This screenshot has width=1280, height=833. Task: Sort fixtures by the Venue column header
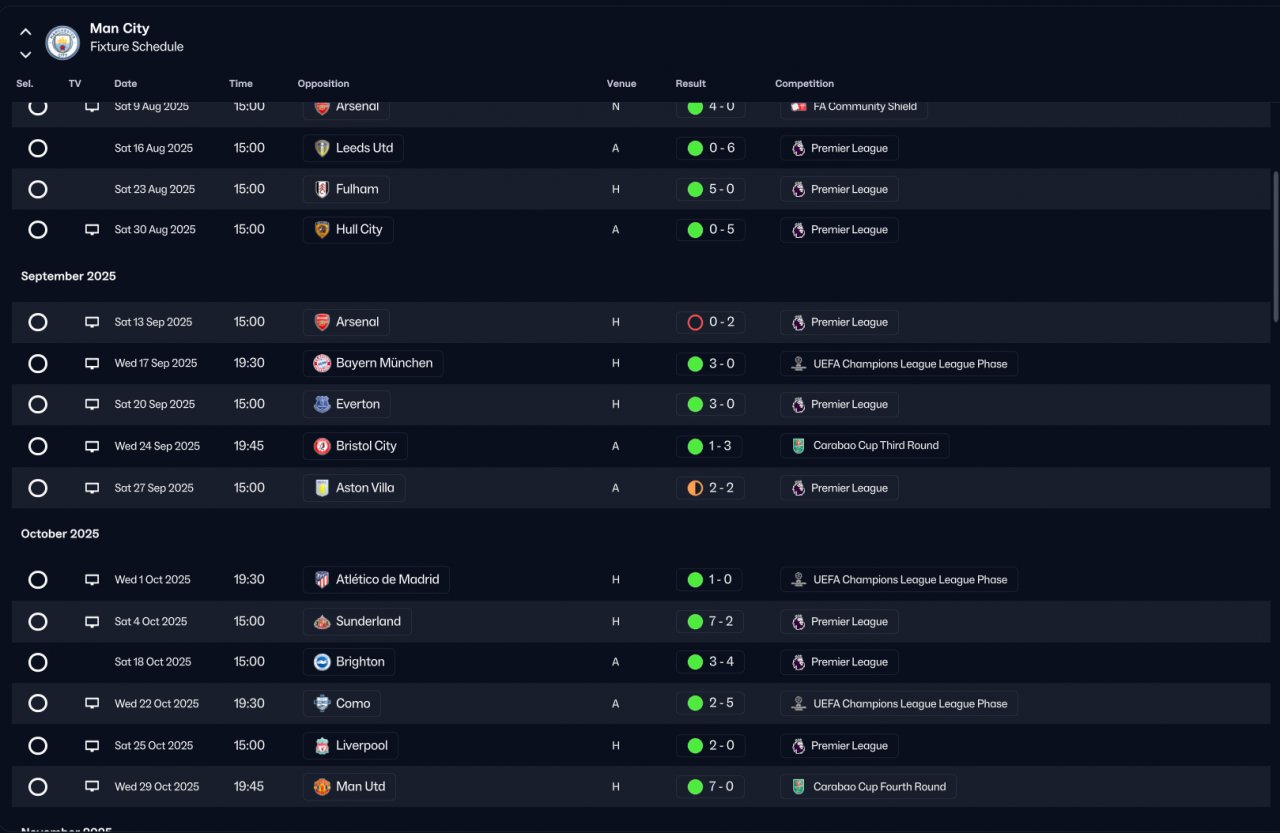point(621,84)
